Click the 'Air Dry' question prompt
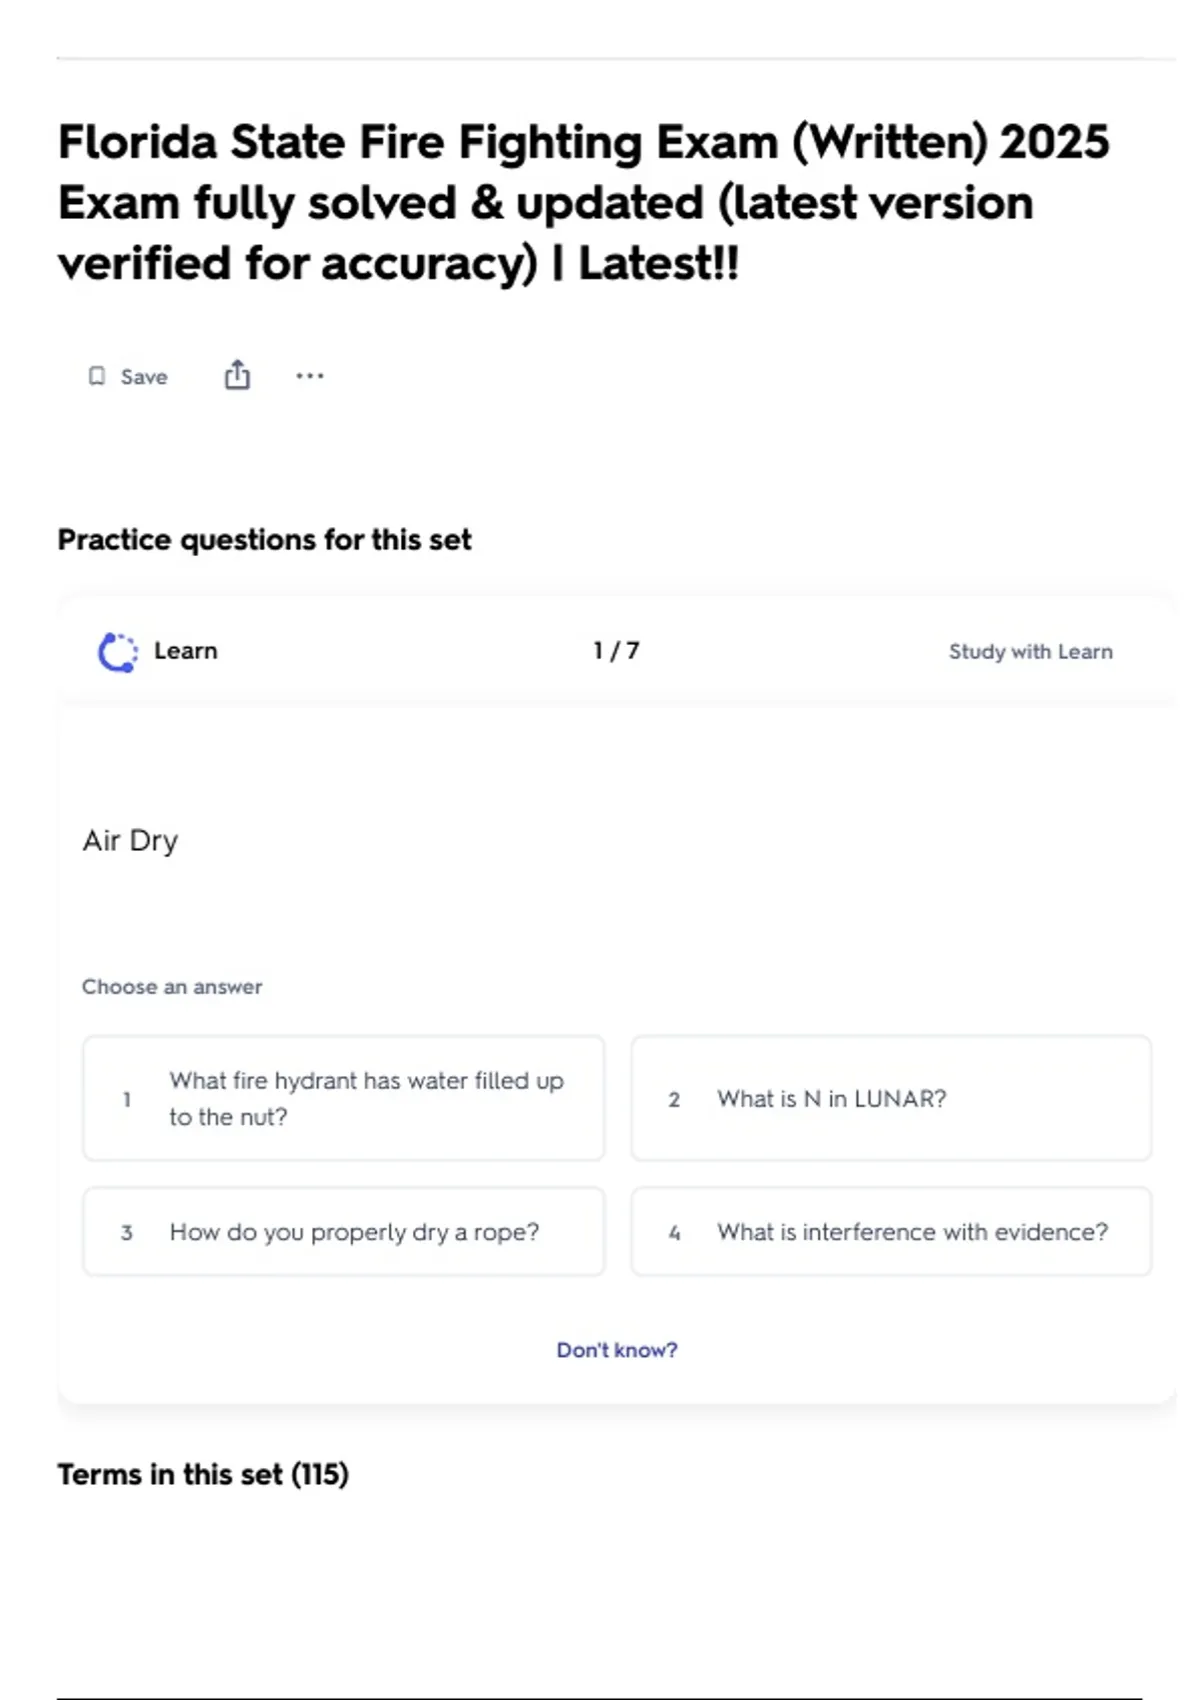Viewport: 1200px width, 1700px height. point(130,840)
